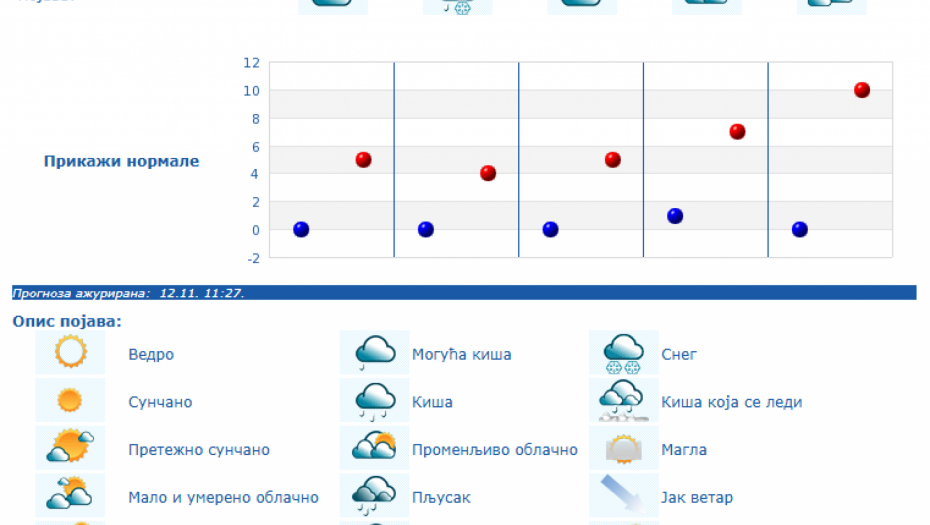930x525 pixels.
Task: Click the Пљусак shower icon
Action: [x=375, y=495]
